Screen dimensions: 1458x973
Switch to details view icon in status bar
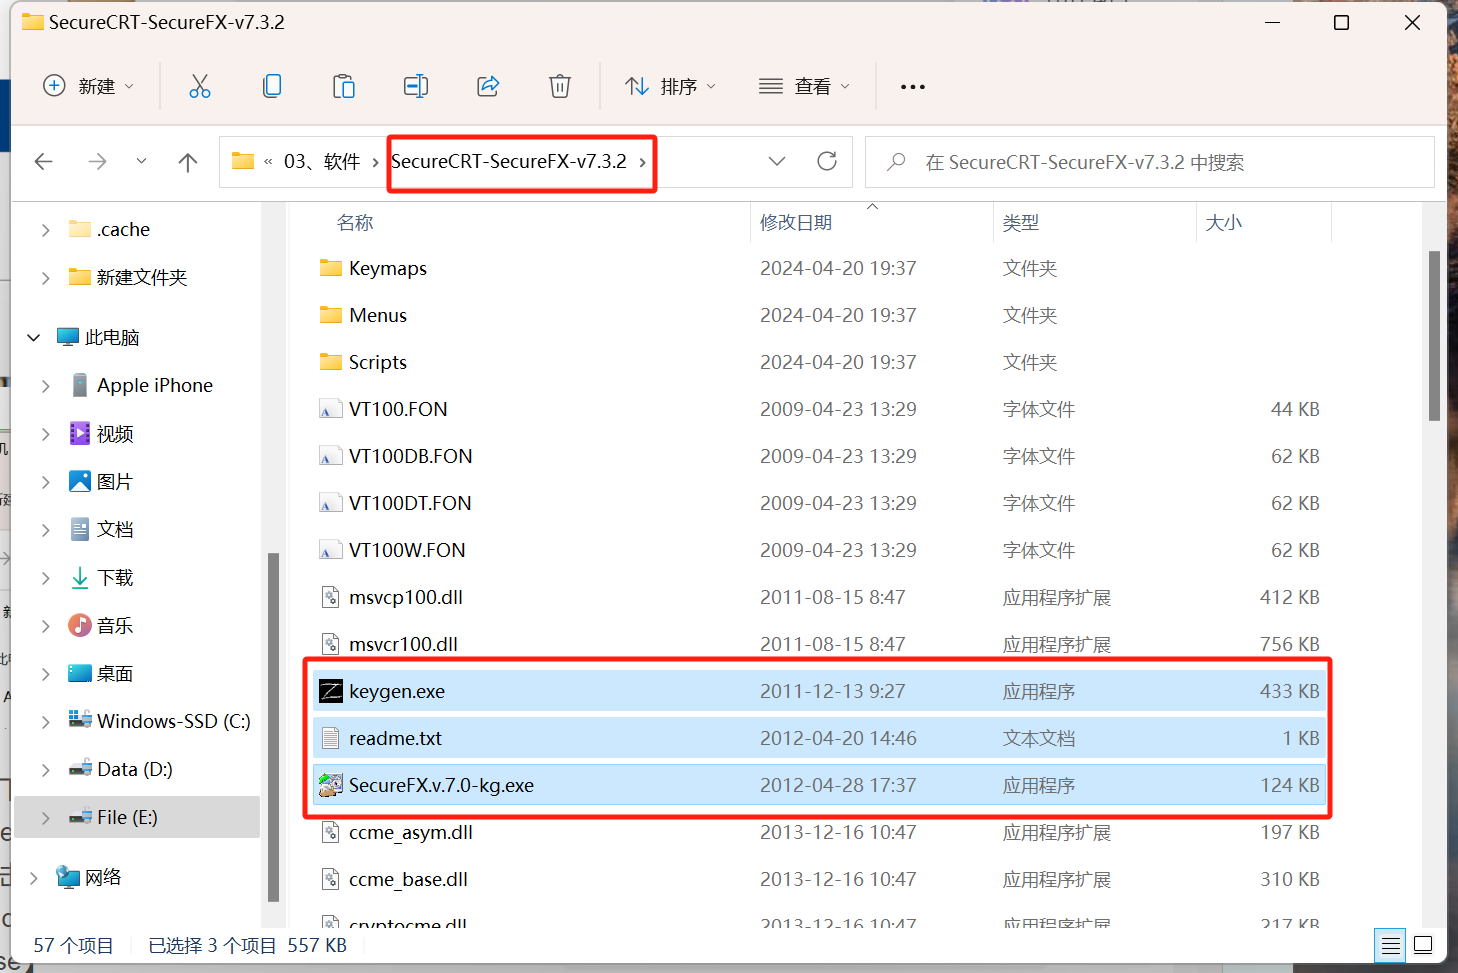click(1390, 945)
